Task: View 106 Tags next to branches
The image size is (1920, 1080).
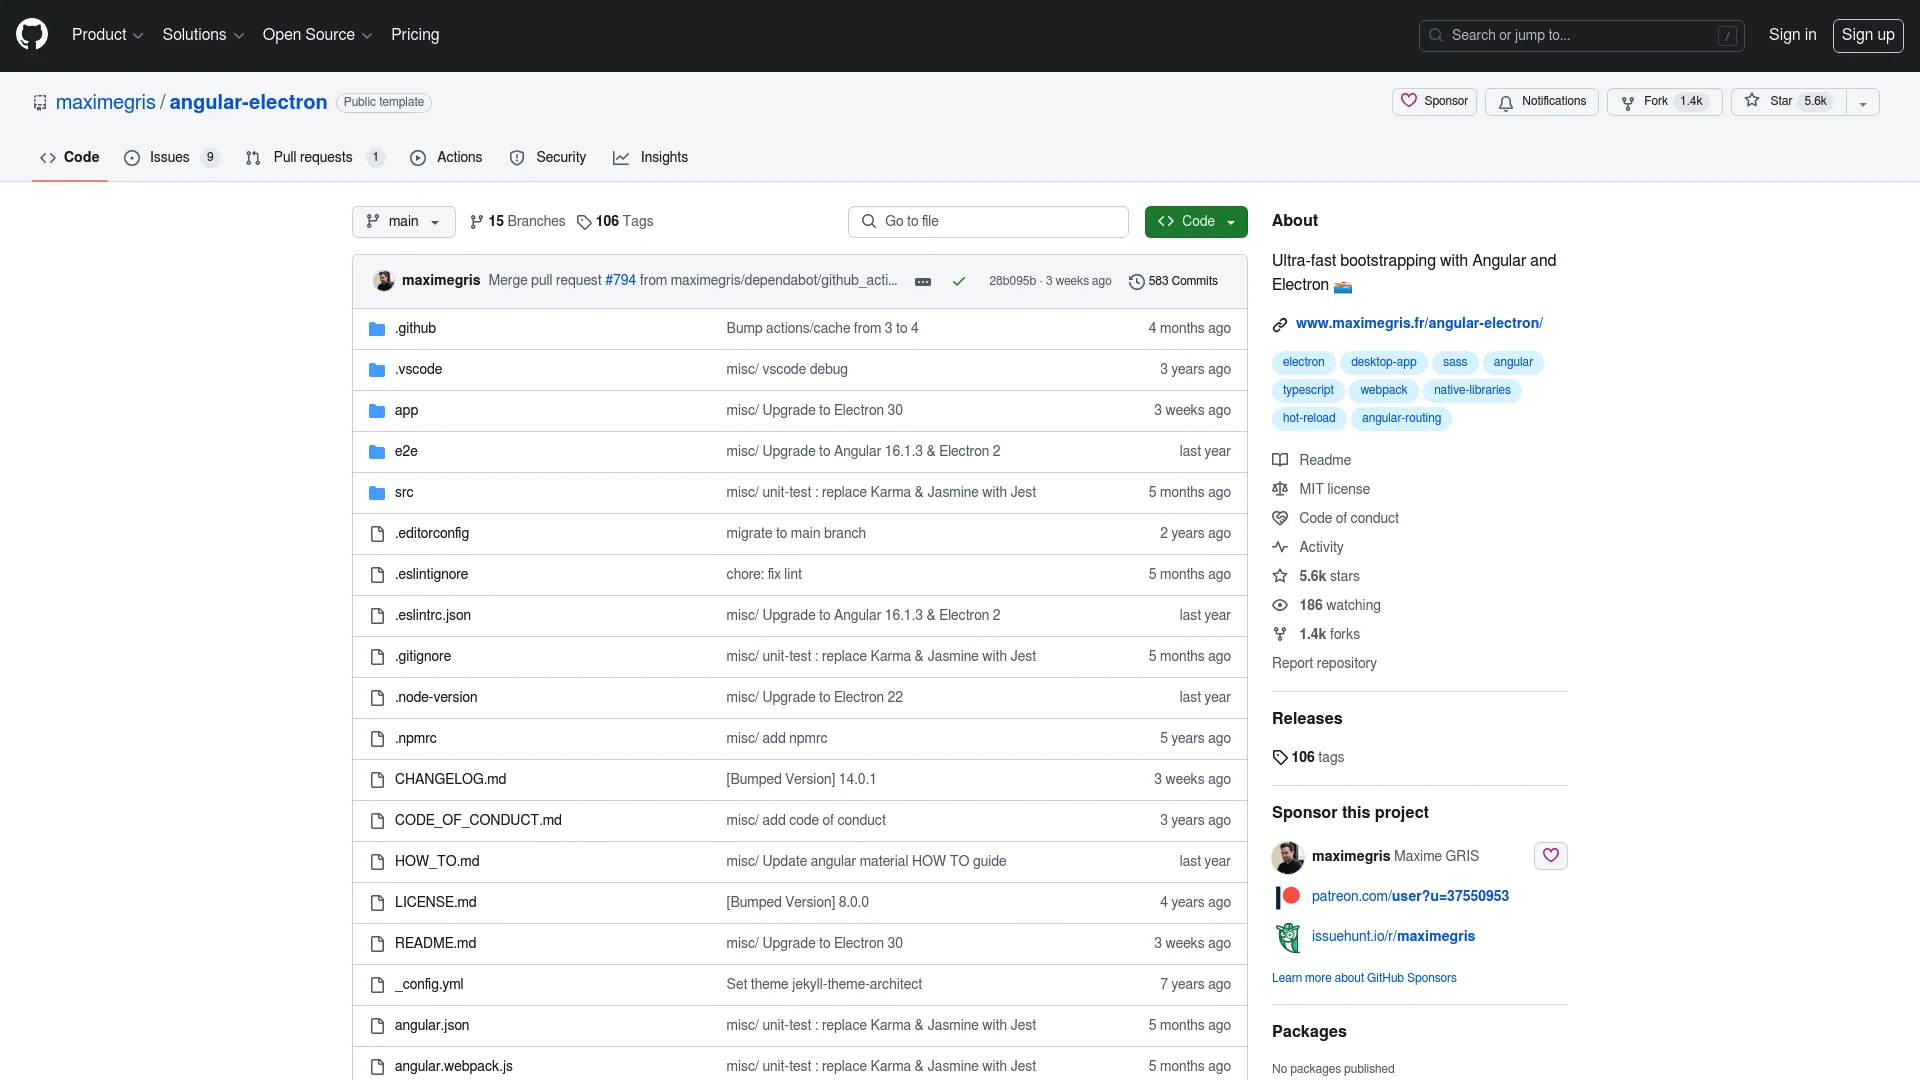Action: click(615, 222)
